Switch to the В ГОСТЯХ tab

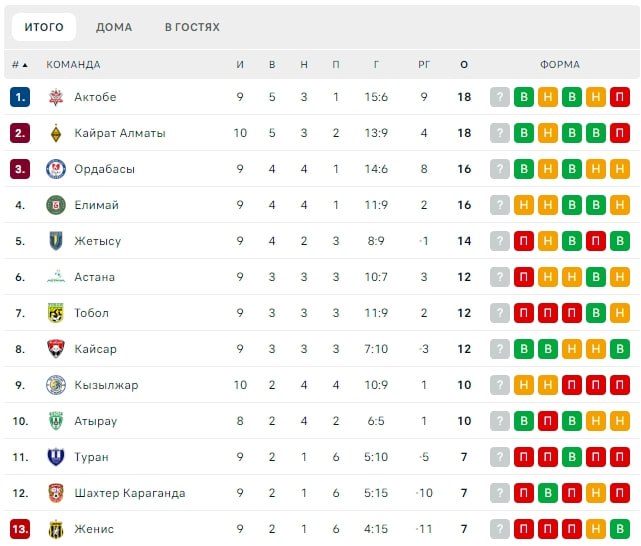(x=192, y=27)
